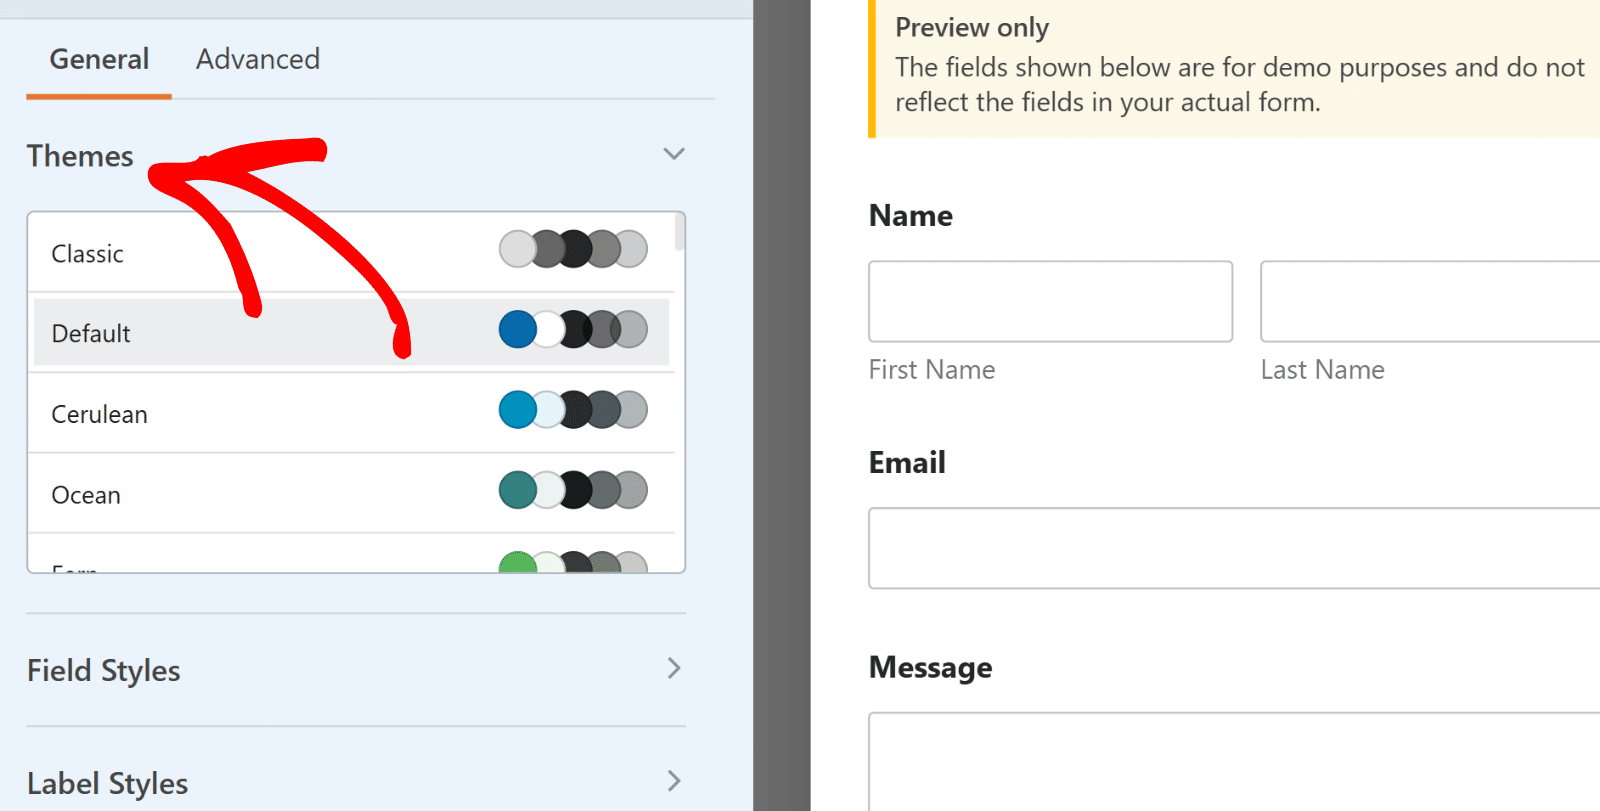
Task: Click inside the First Name input field
Action: pyautogui.click(x=1049, y=301)
